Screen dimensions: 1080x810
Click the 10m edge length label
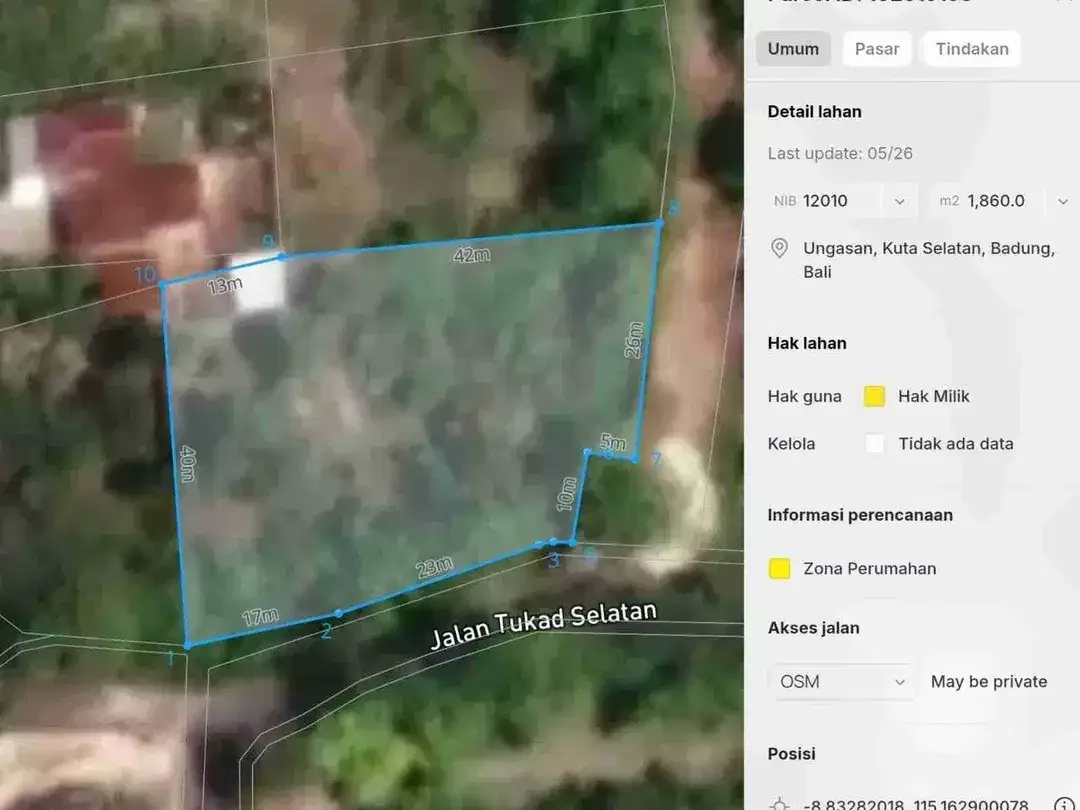click(566, 495)
